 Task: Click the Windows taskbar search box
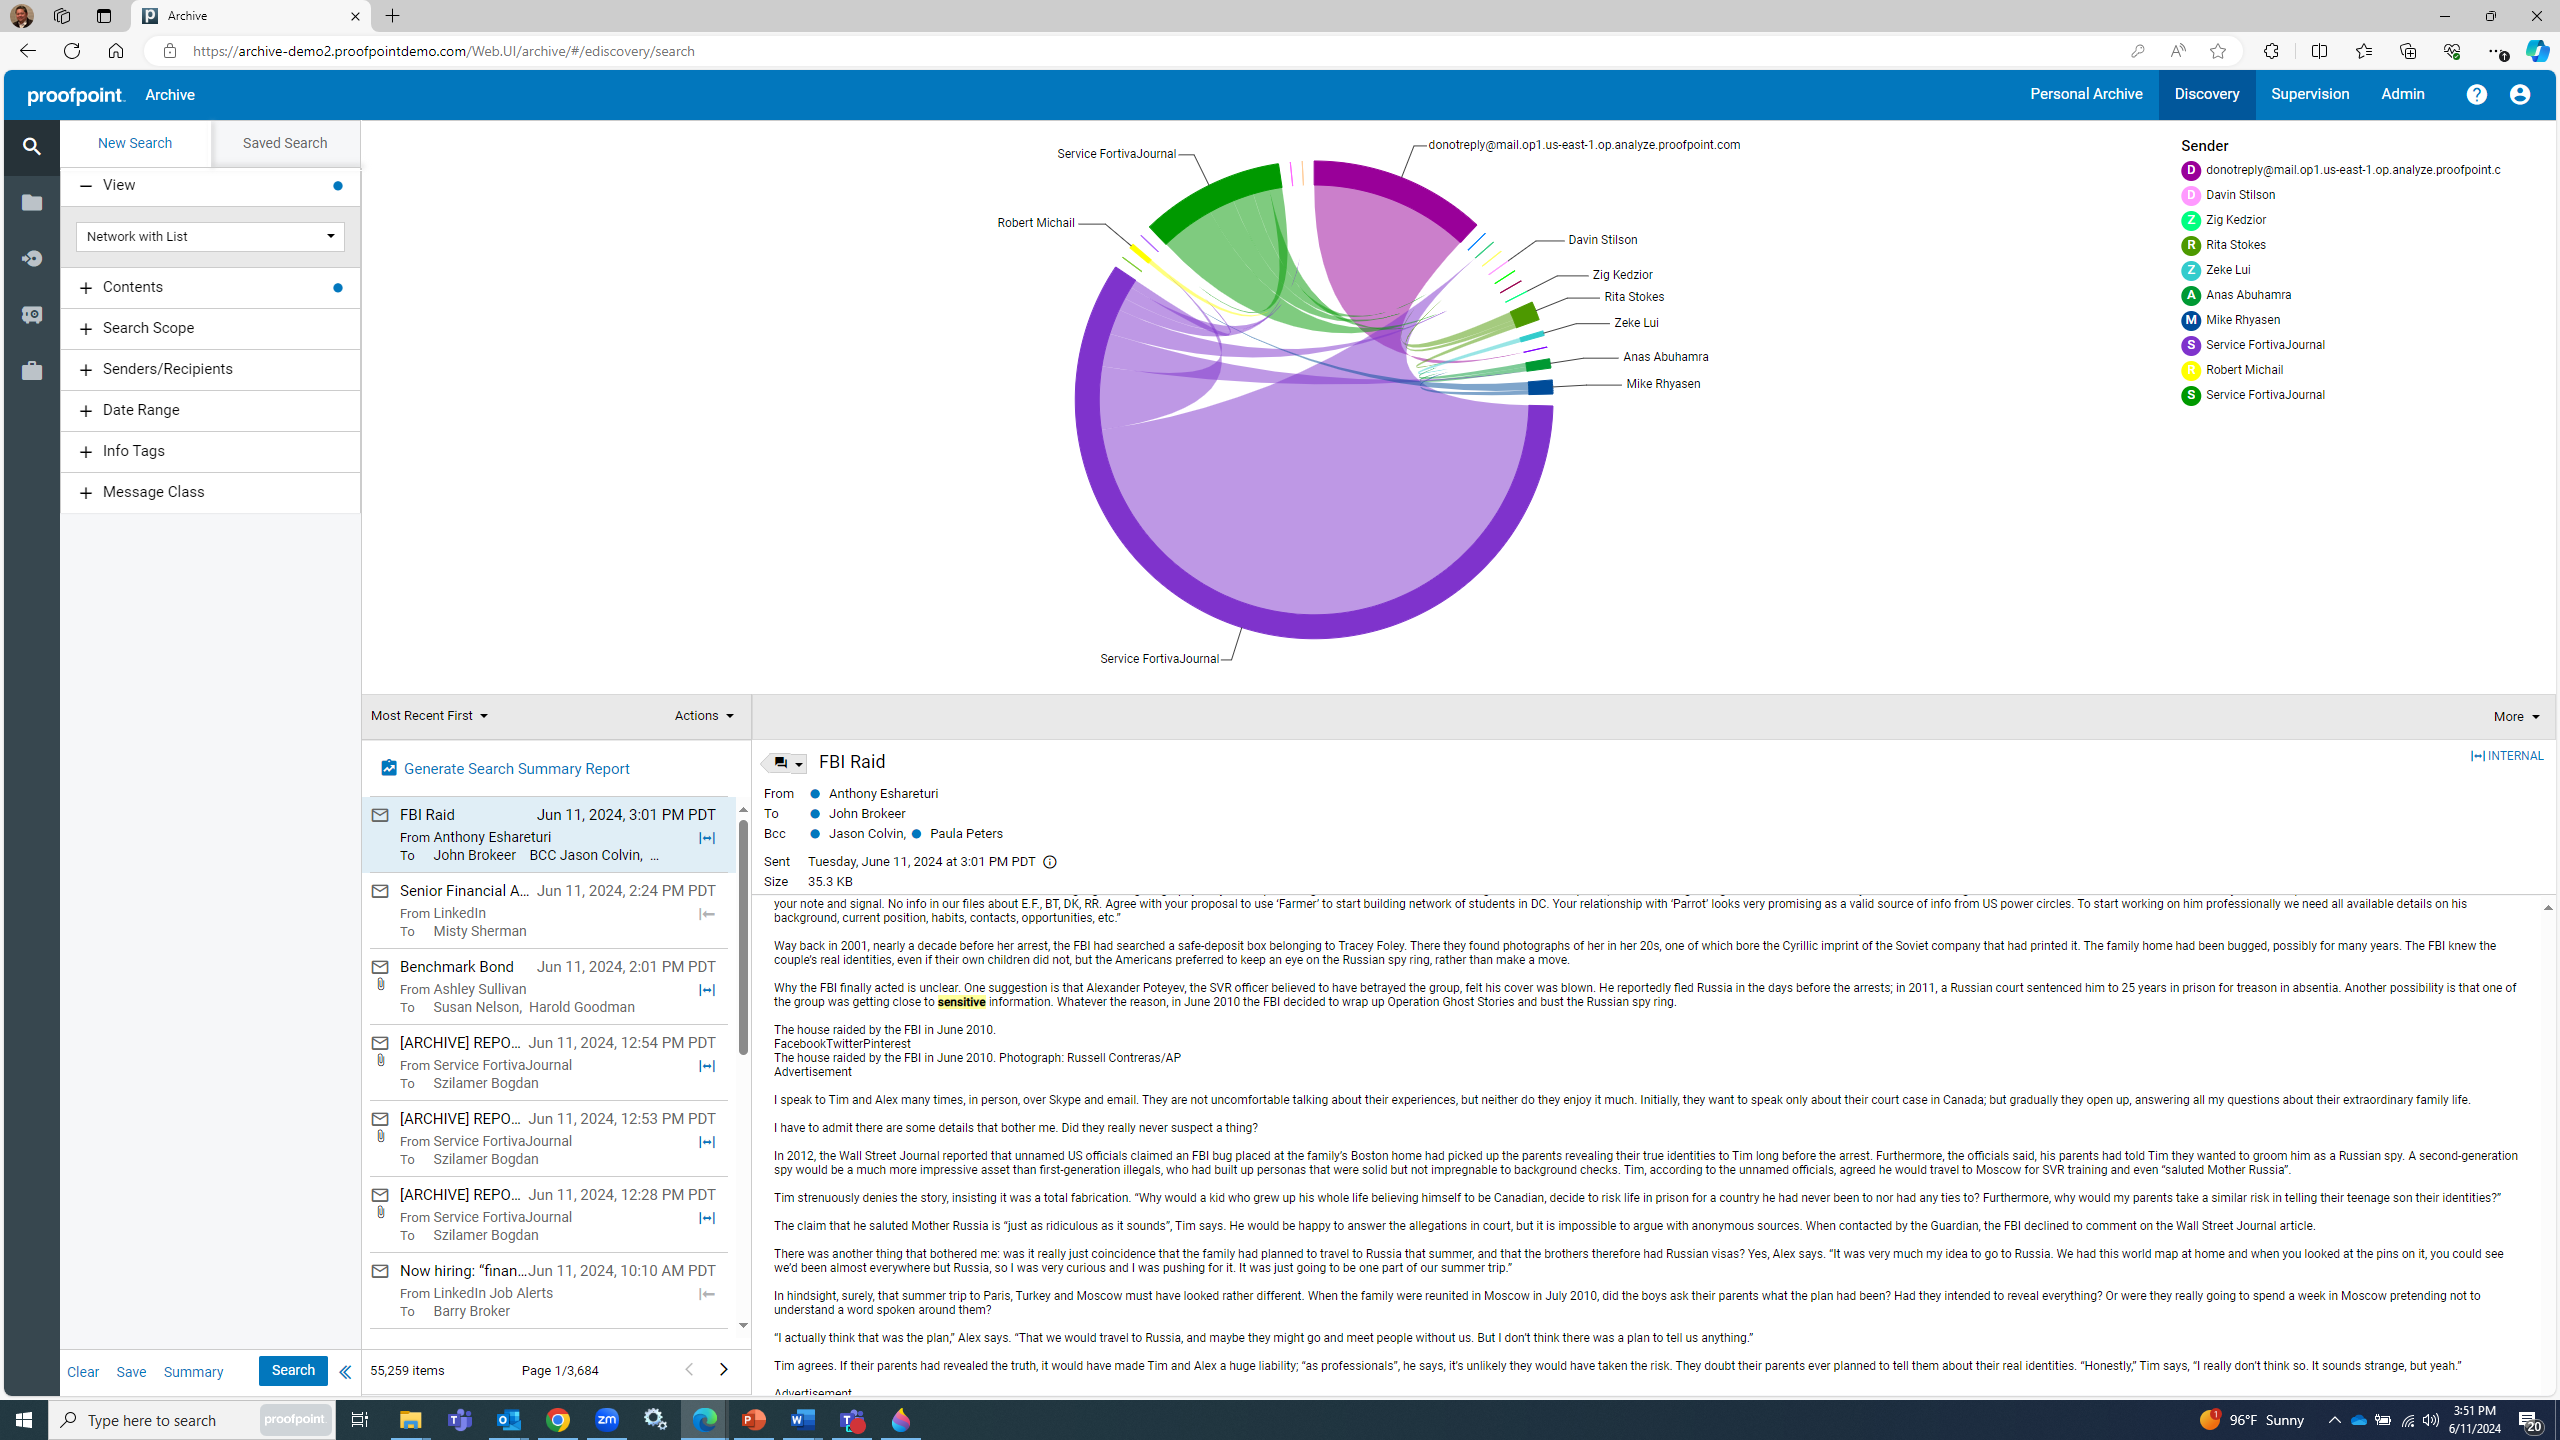[190, 1420]
